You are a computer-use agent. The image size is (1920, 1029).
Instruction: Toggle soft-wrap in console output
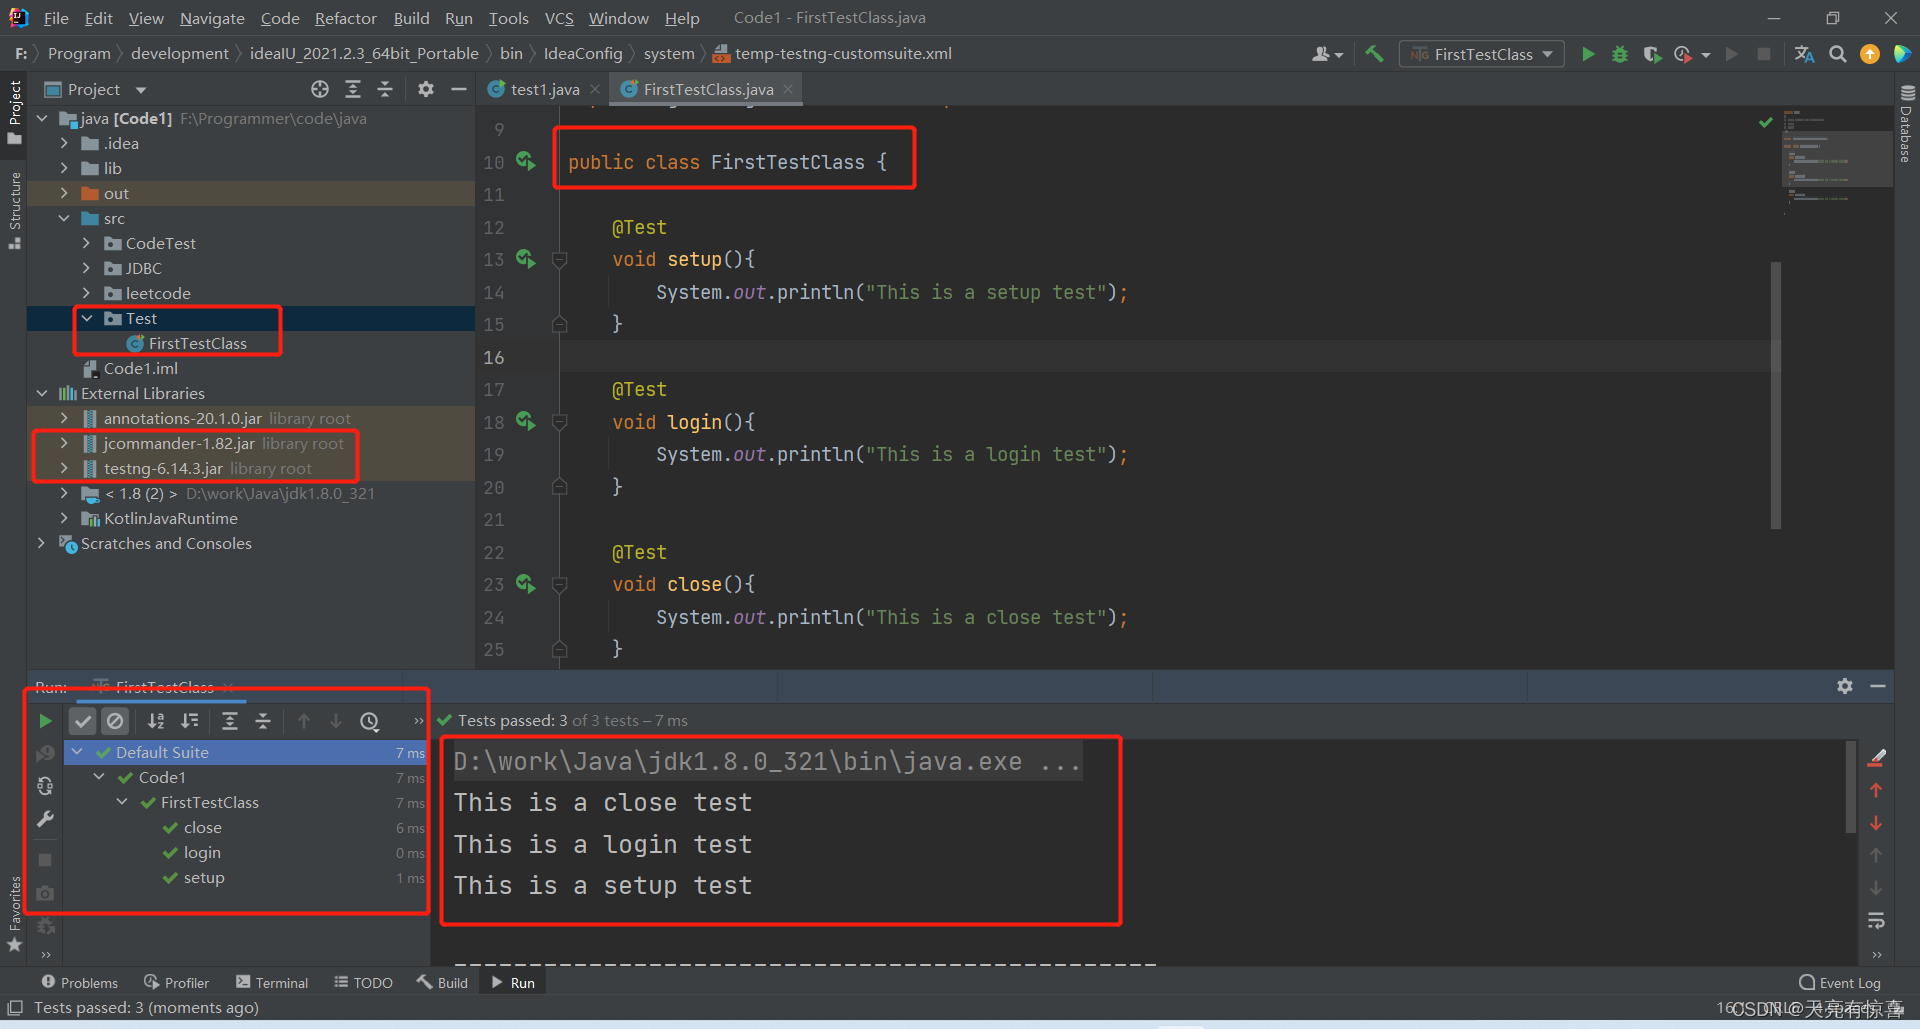(x=1877, y=920)
